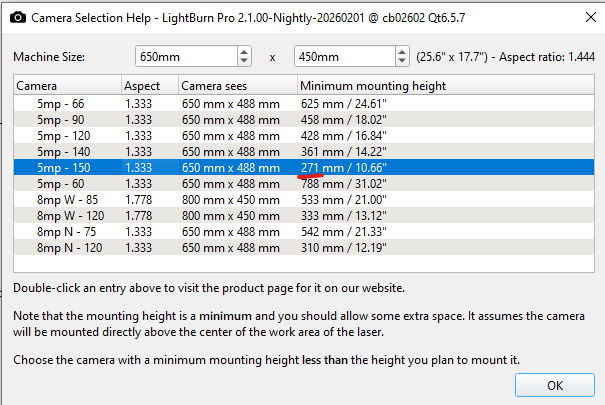Click the Camera sees column header
The image size is (605, 405).
(x=237, y=86)
